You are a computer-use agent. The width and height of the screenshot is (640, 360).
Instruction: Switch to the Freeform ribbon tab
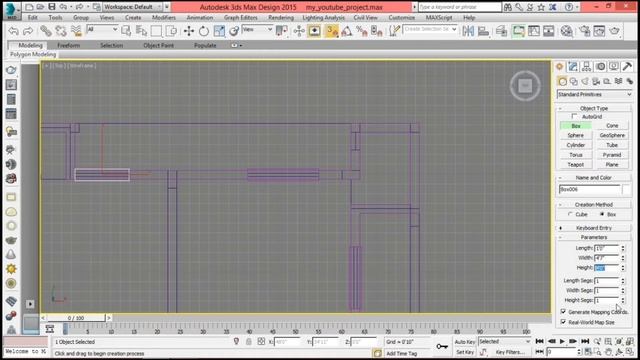pos(69,45)
